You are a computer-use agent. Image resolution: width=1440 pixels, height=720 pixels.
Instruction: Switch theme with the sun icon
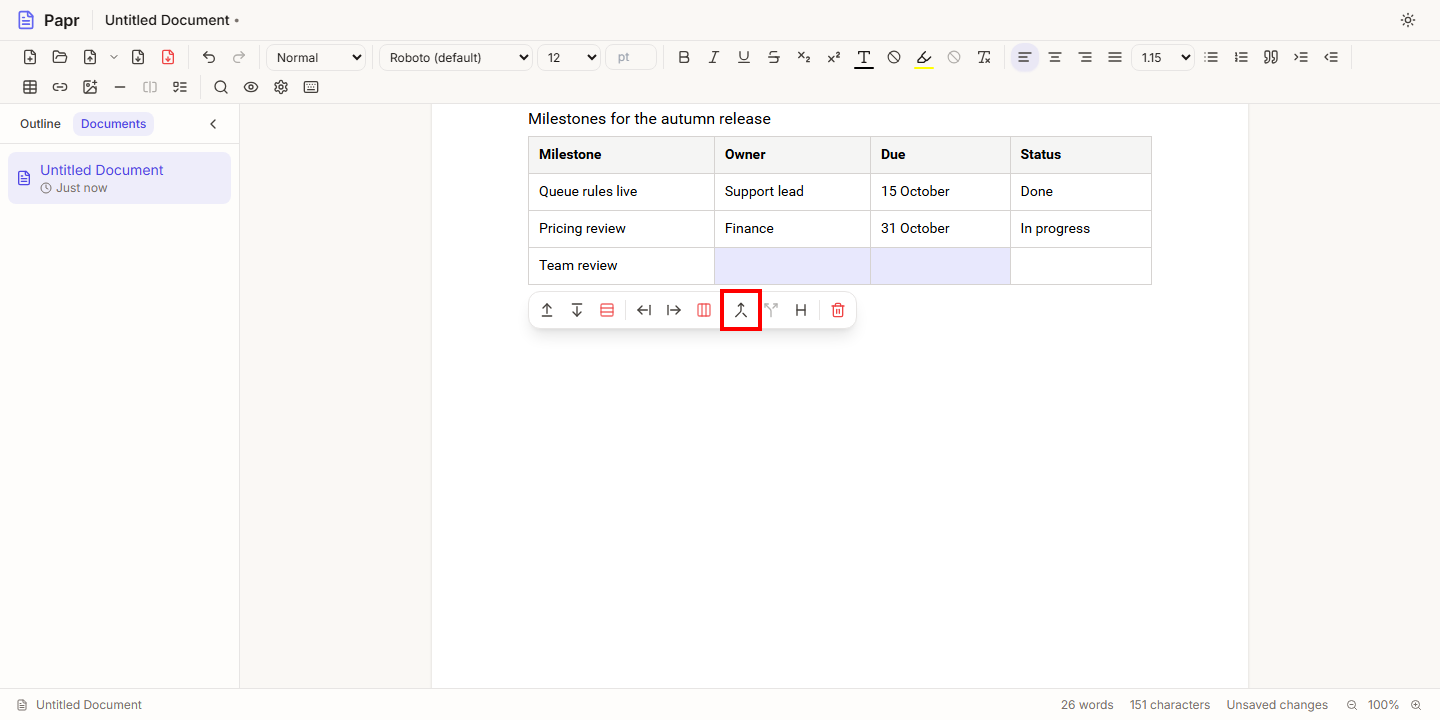coord(1408,20)
